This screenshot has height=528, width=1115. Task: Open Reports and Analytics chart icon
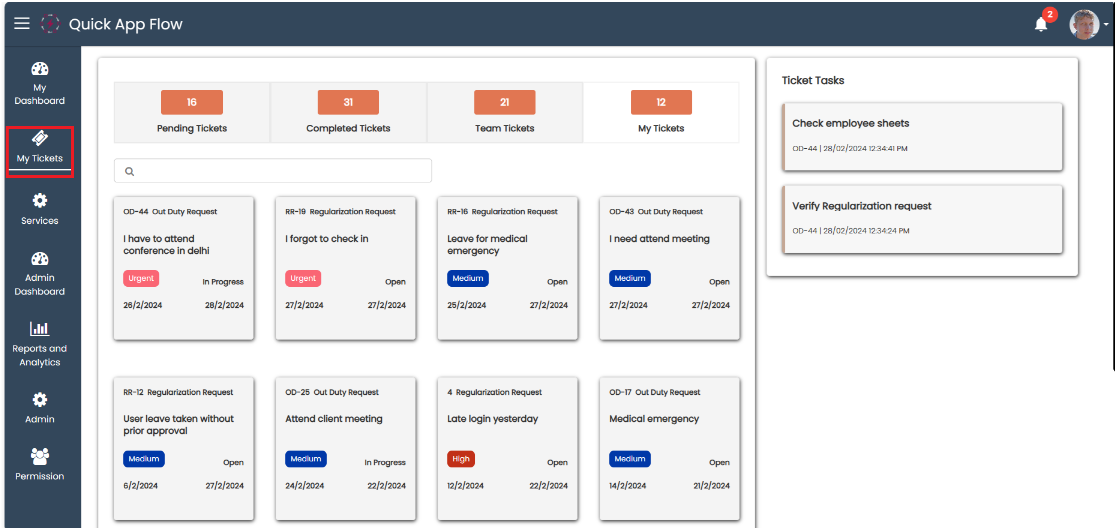(x=40, y=328)
